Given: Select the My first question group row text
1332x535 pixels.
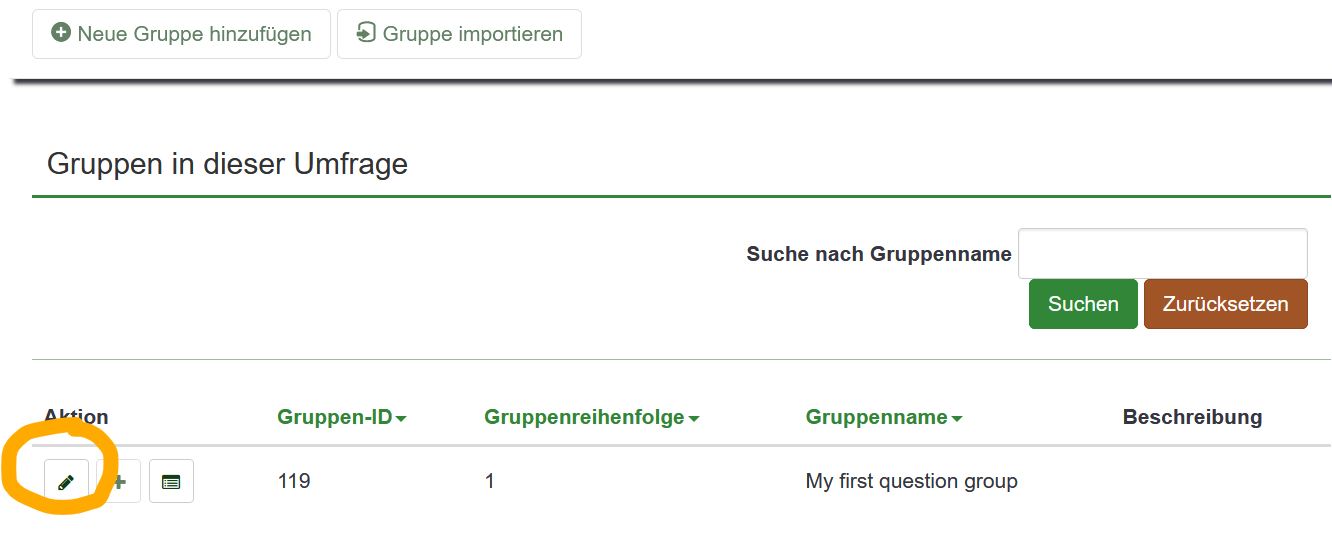Looking at the screenshot, I should pyautogui.click(x=912, y=481).
